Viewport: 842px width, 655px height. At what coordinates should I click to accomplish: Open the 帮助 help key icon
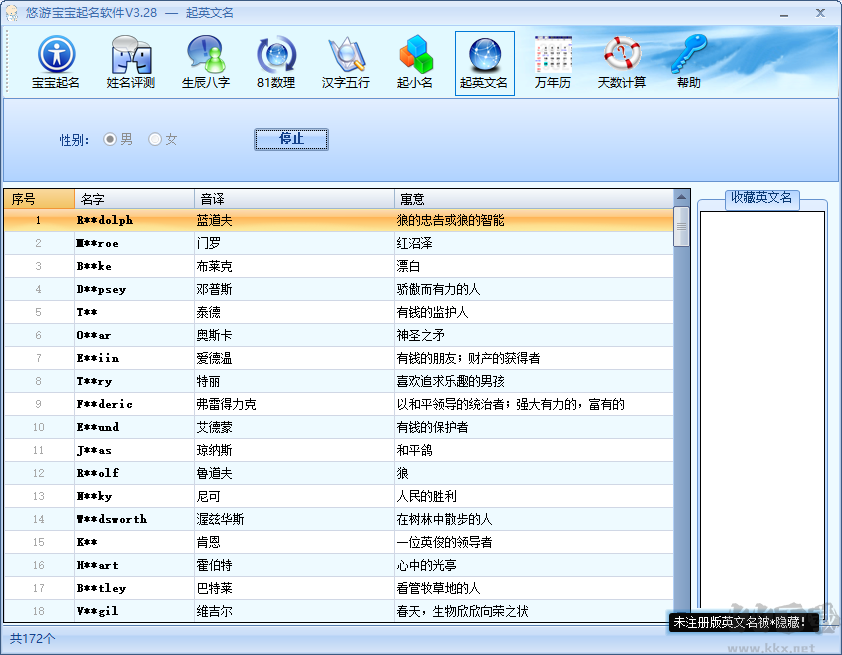689,62
